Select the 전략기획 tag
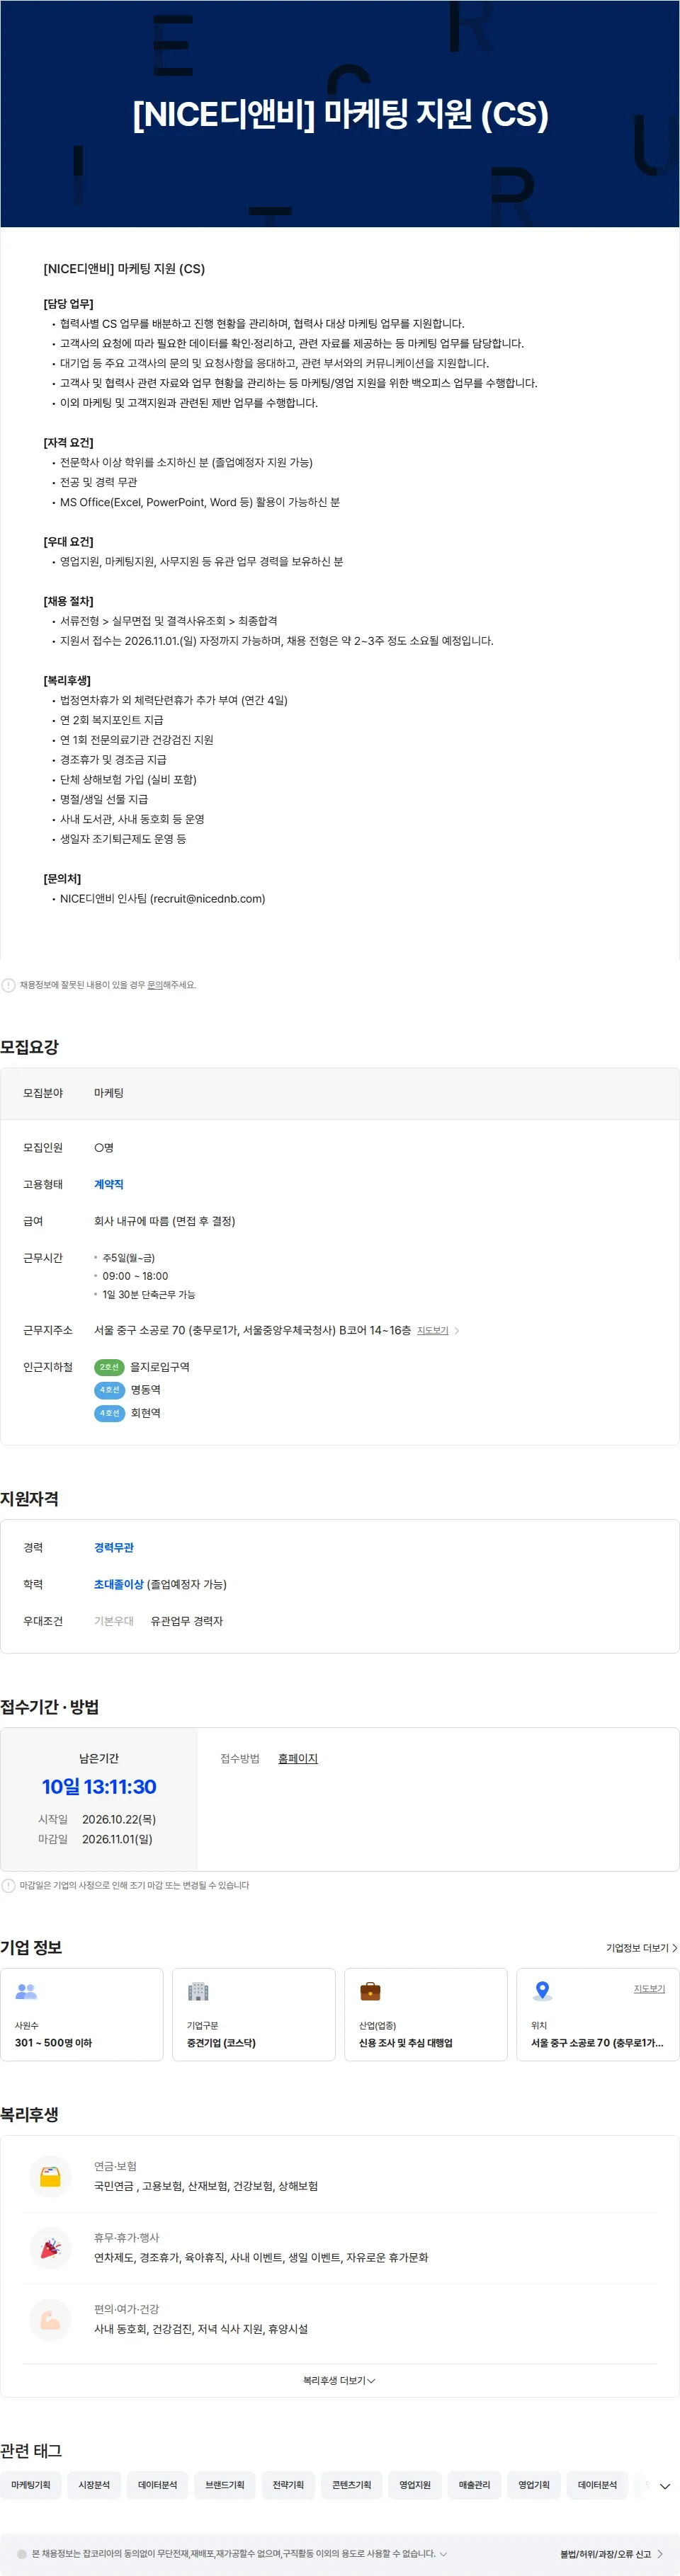 tap(288, 2484)
